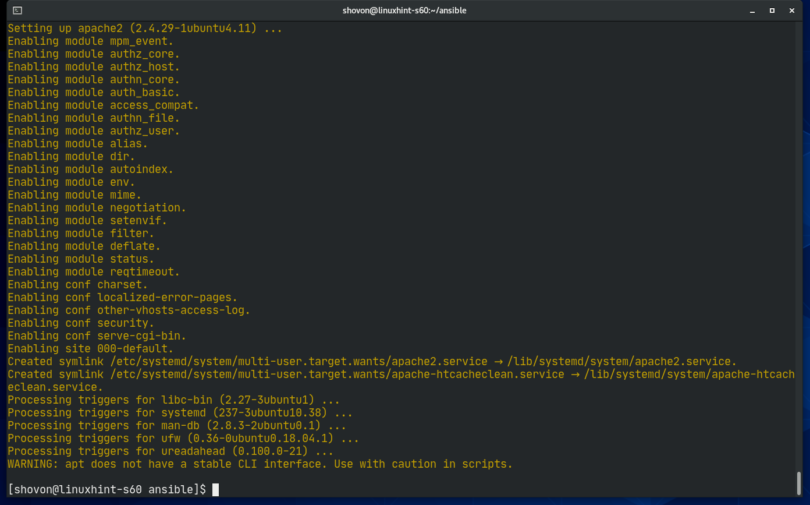Viewport: 810px width, 505px height.
Task: Click the line 'Enabling module negotiation.'
Action: click(97, 208)
